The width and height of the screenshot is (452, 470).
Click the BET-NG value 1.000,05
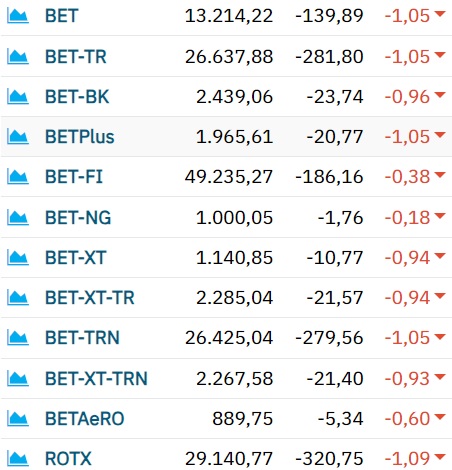click(x=234, y=218)
